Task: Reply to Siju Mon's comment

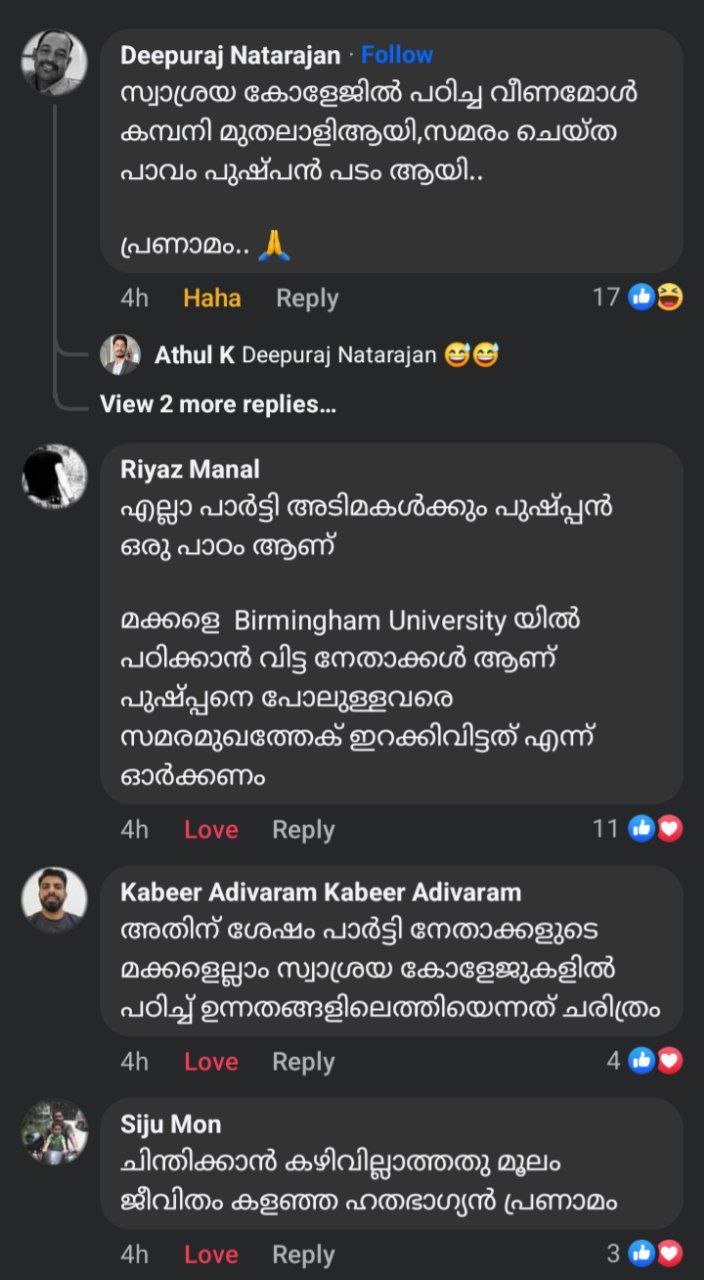Action: click(303, 1254)
